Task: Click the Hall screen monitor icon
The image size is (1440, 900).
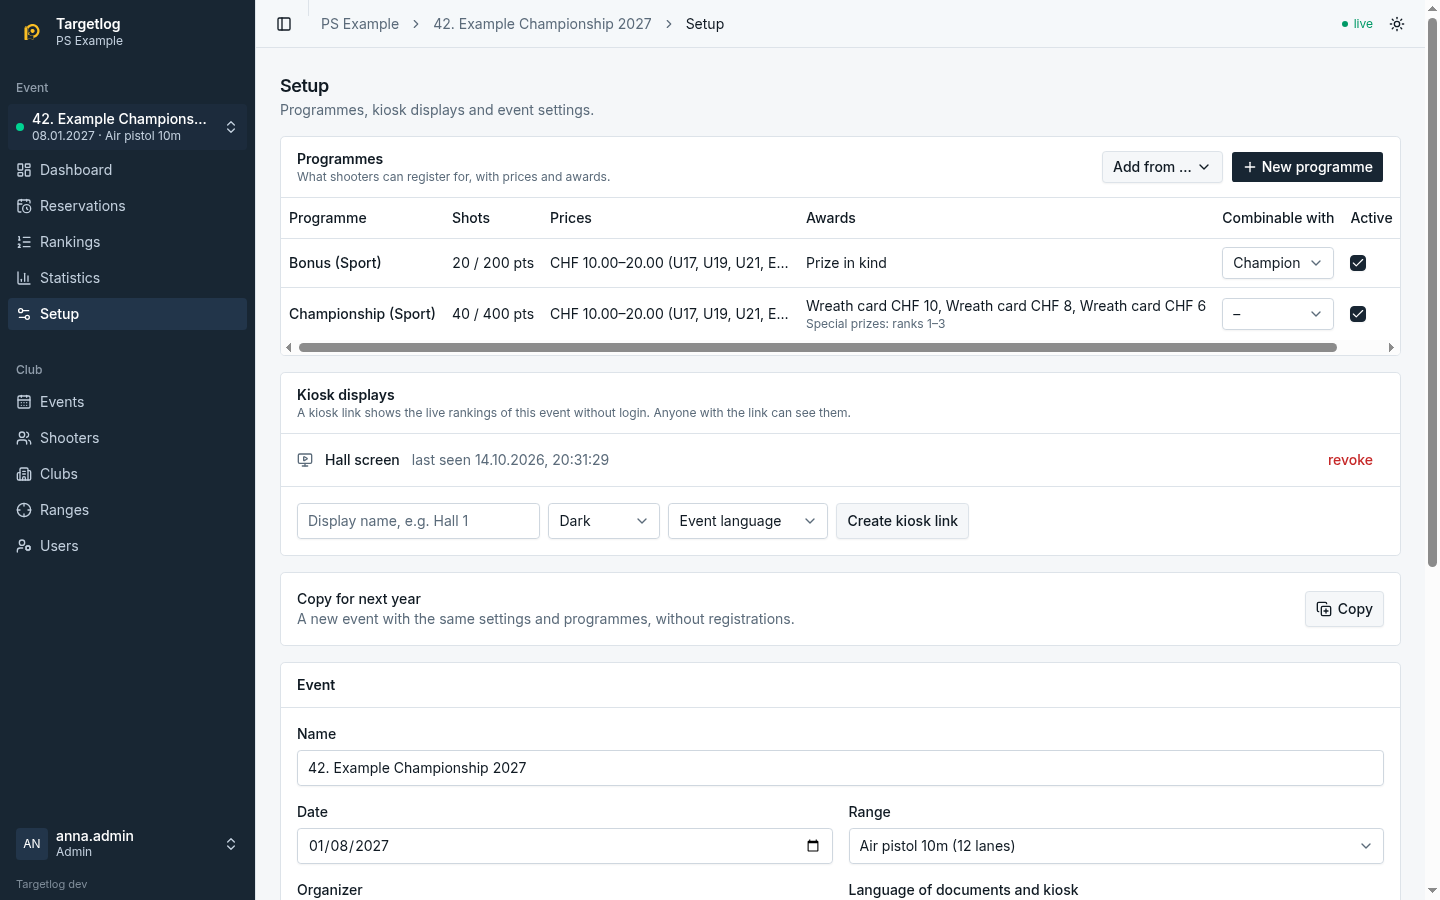Action: pyautogui.click(x=305, y=460)
